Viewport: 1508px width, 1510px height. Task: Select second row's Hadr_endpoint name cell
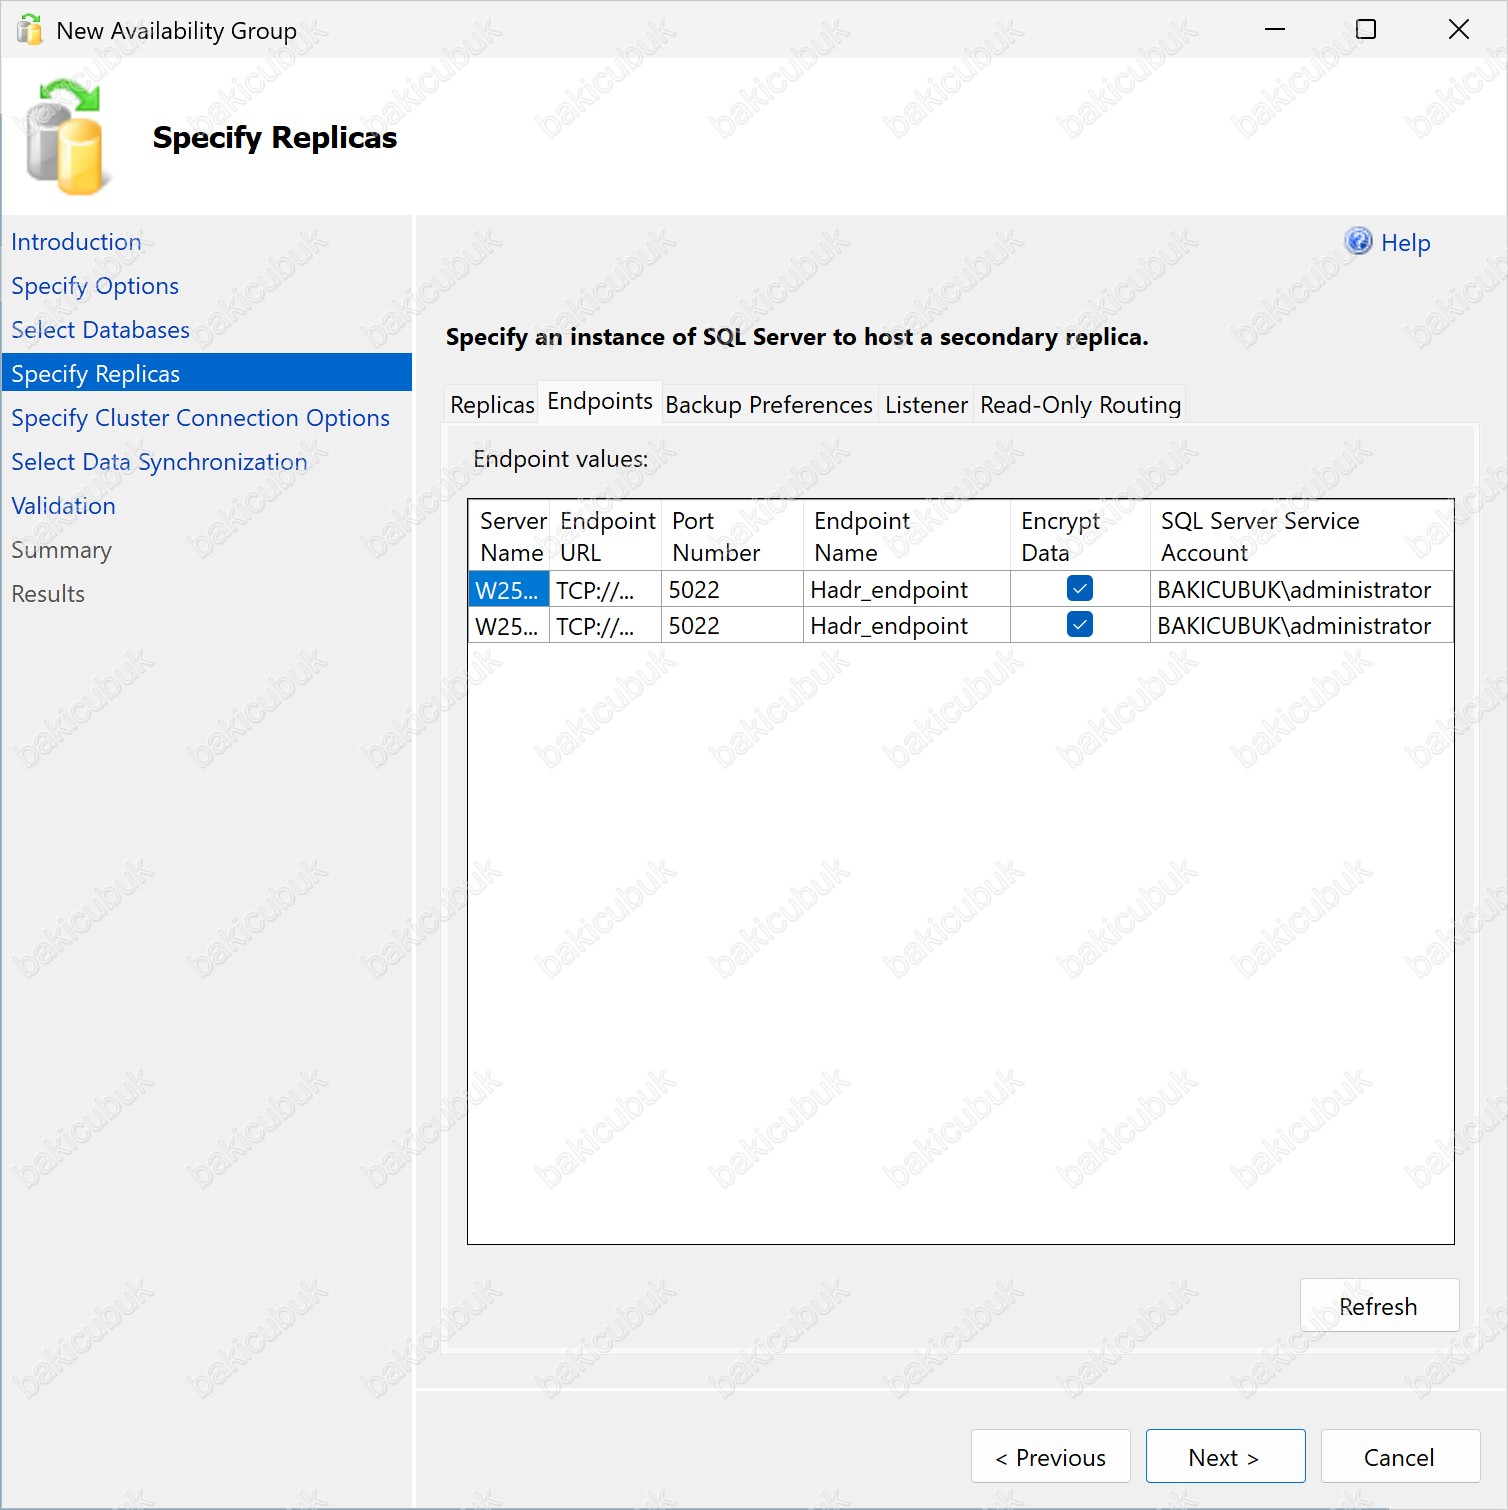click(x=907, y=625)
